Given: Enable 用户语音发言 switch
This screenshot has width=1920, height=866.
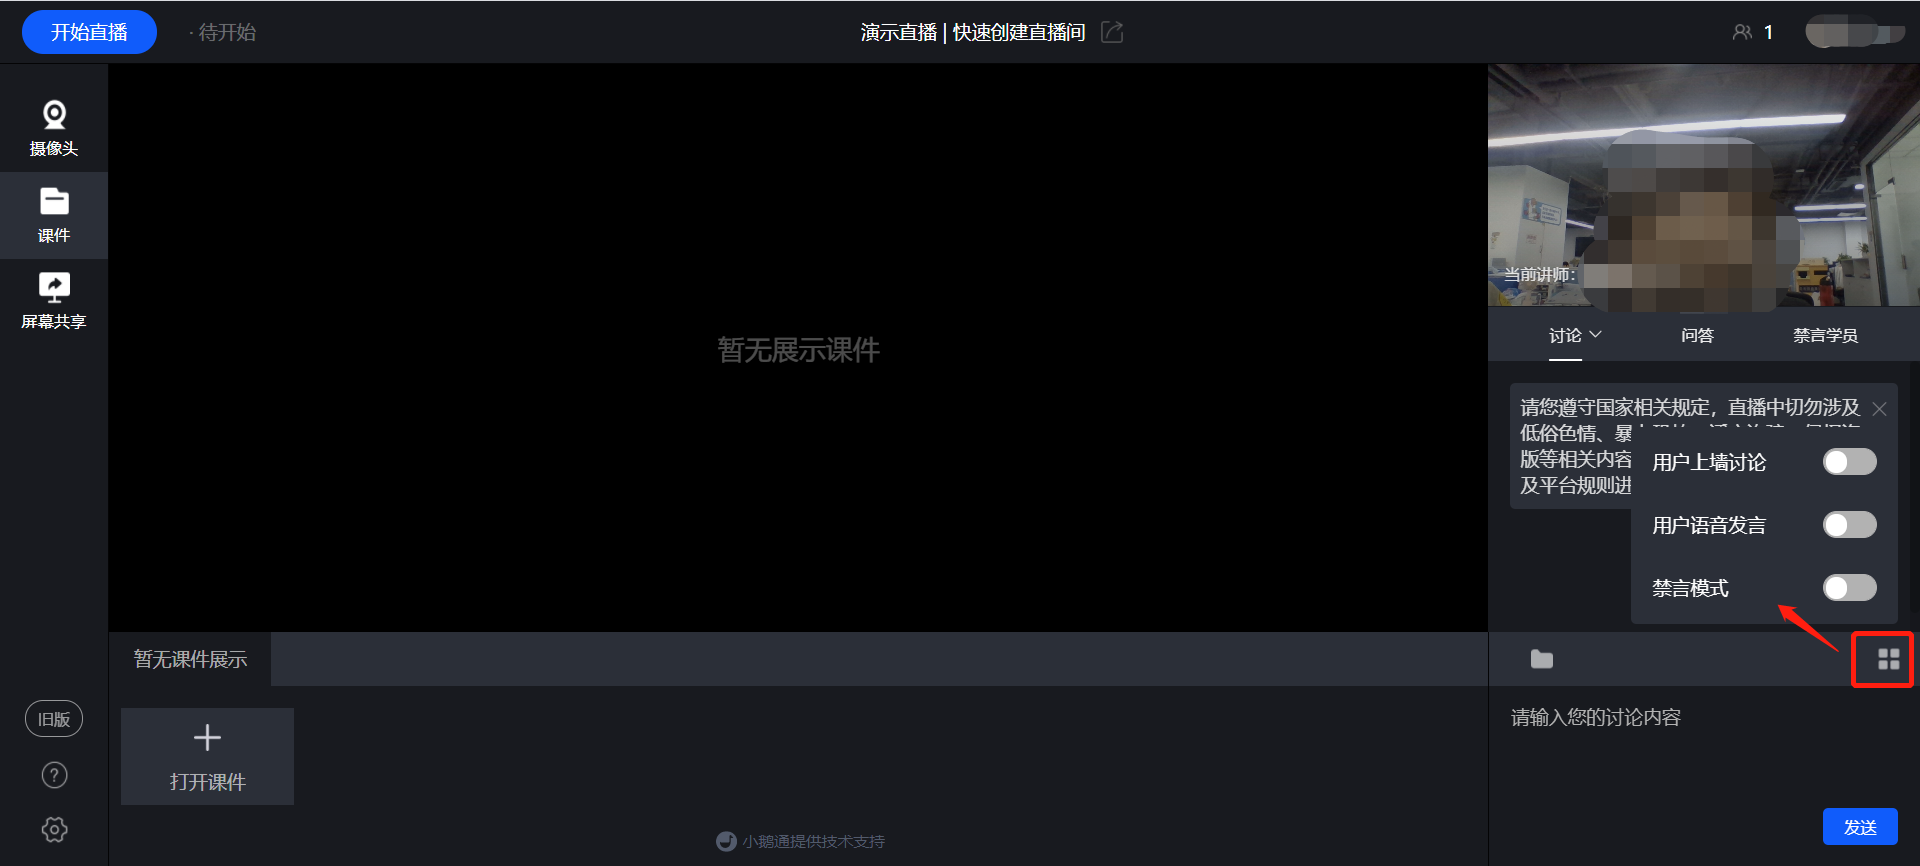Looking at the screenshot, I should click(1849, 524).
